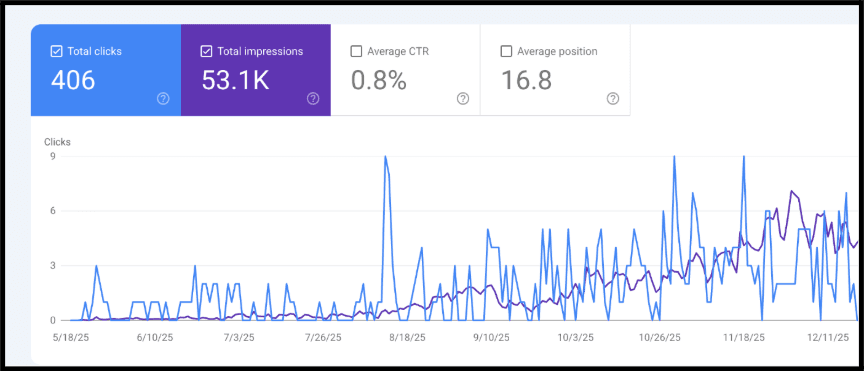Click the Average position label text

click(x=557, y=52)
